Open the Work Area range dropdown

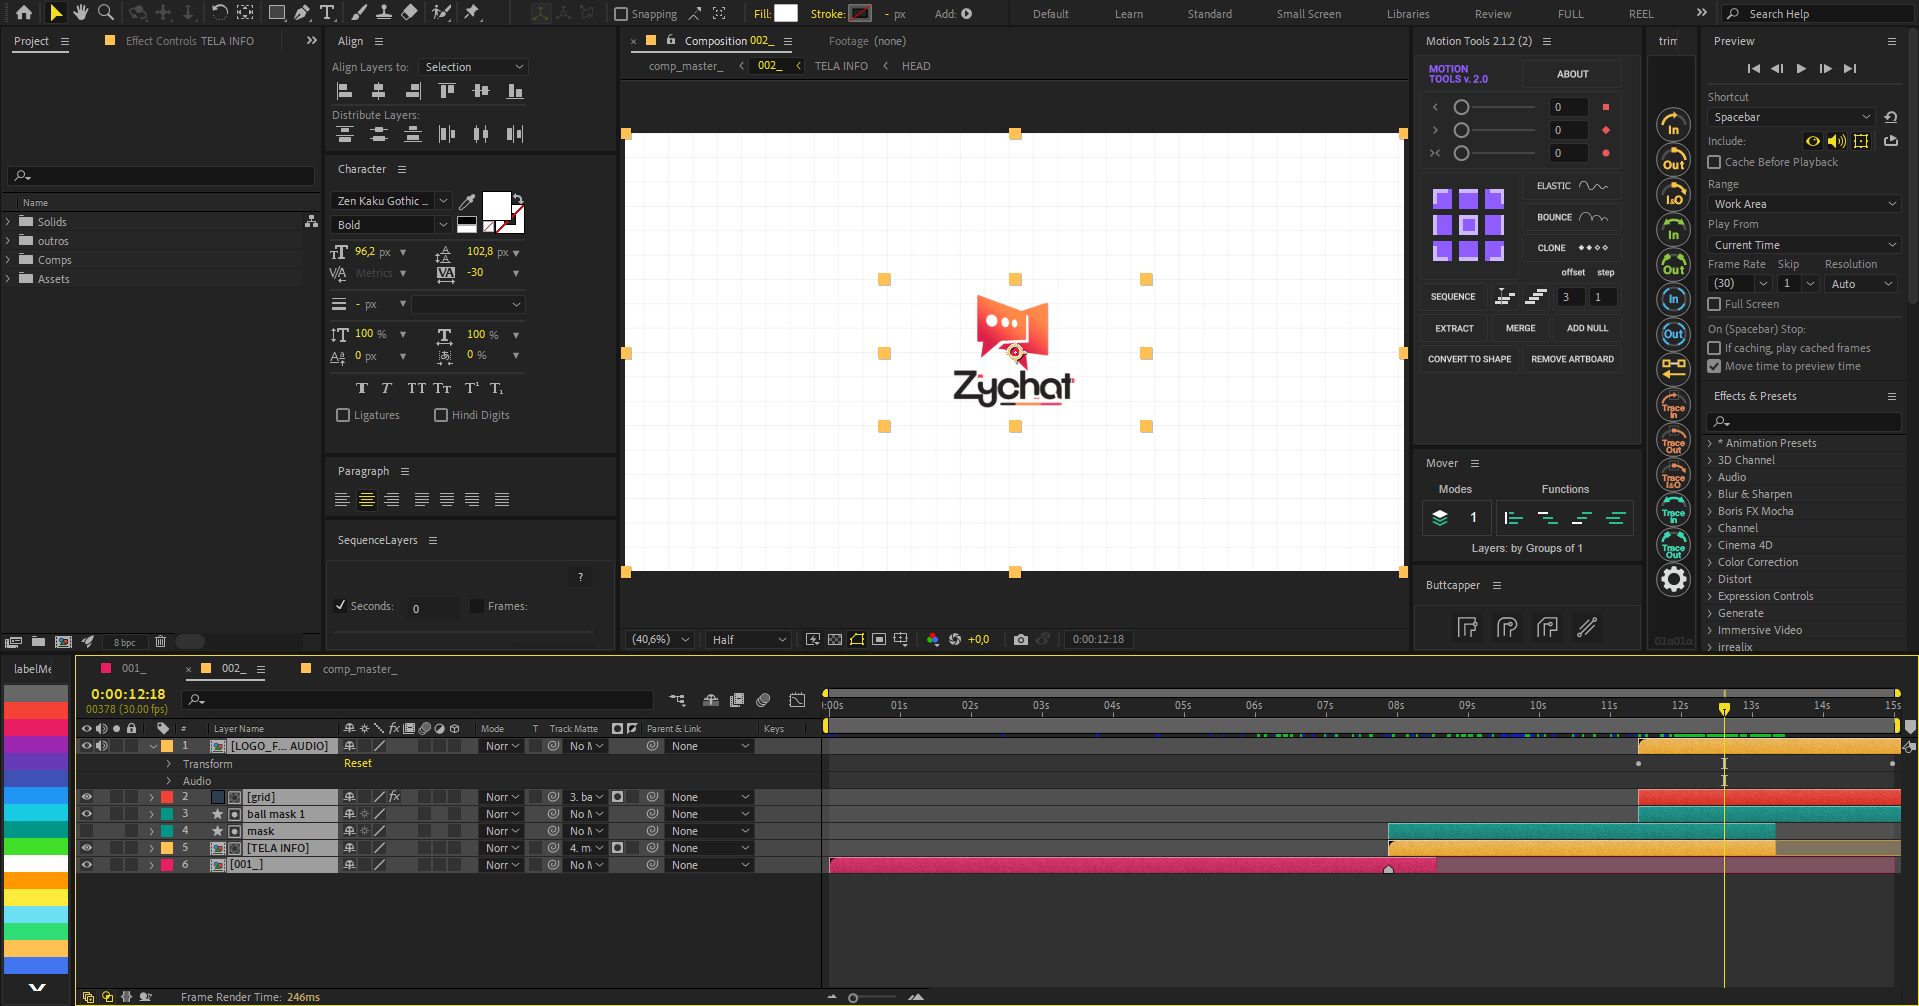point(1804,204)
